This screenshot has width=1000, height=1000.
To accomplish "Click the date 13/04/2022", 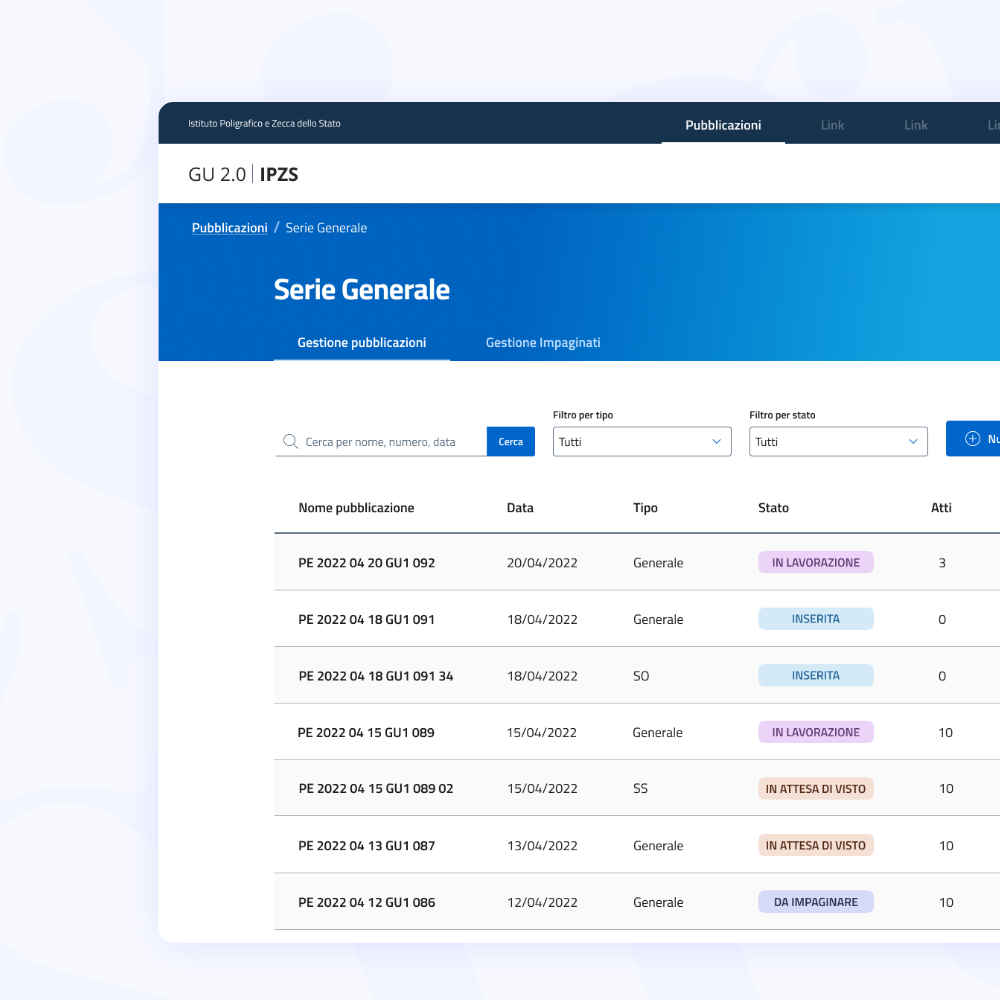I will coord(542,846).
